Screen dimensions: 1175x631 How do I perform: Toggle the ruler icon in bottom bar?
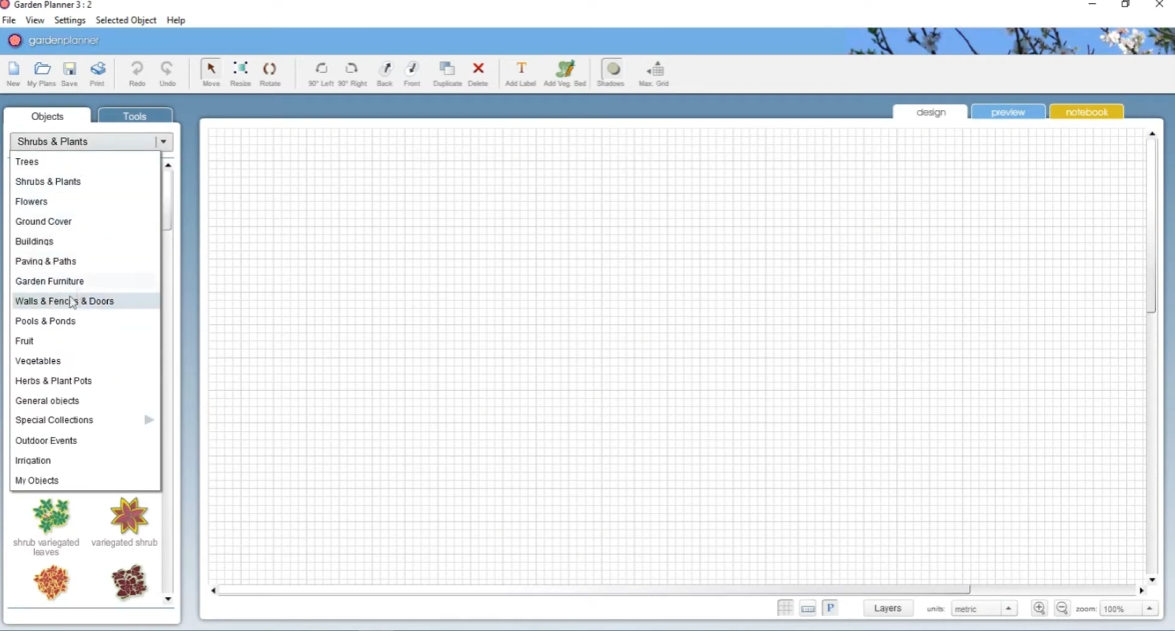click(x=808, y=609)
